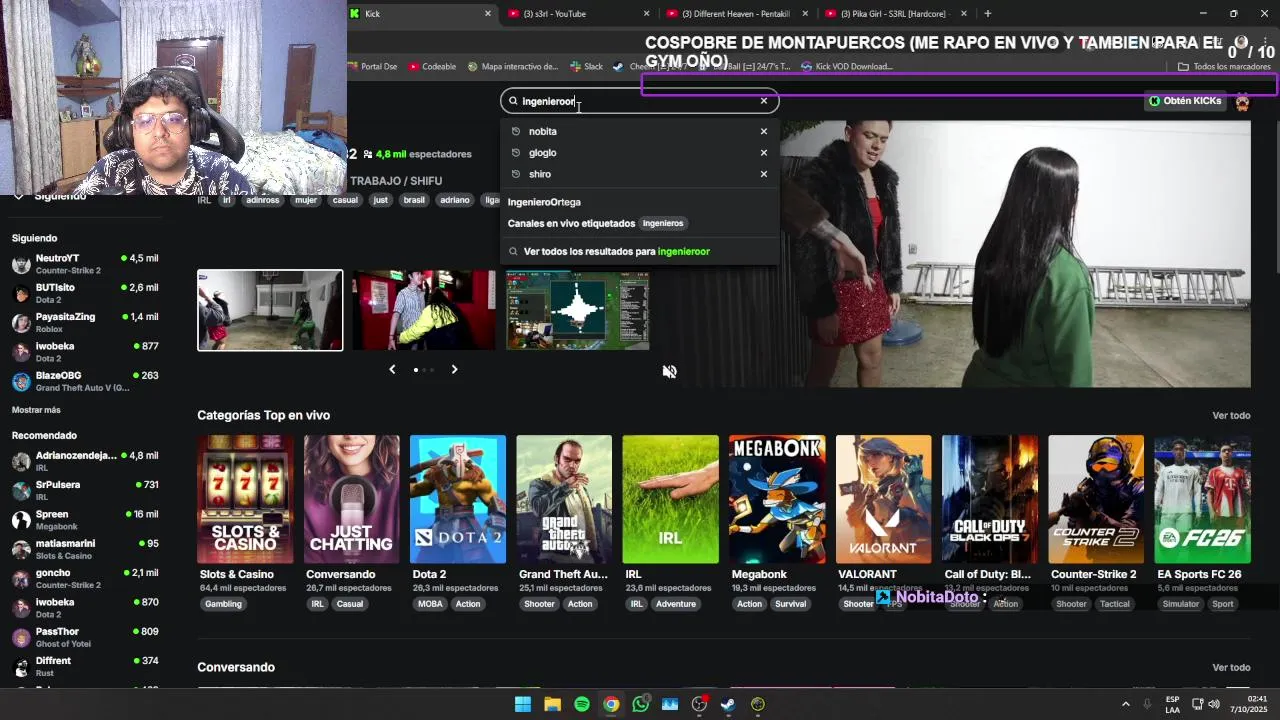Remove 'nobita' from search history

764,131
